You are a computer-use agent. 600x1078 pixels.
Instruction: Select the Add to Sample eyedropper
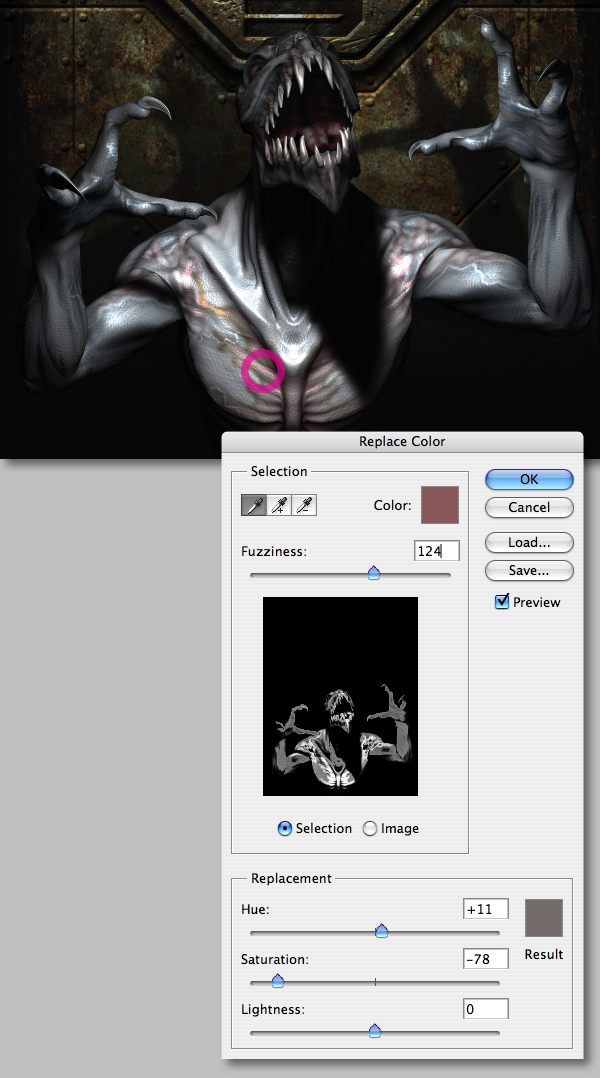point(279,505)
